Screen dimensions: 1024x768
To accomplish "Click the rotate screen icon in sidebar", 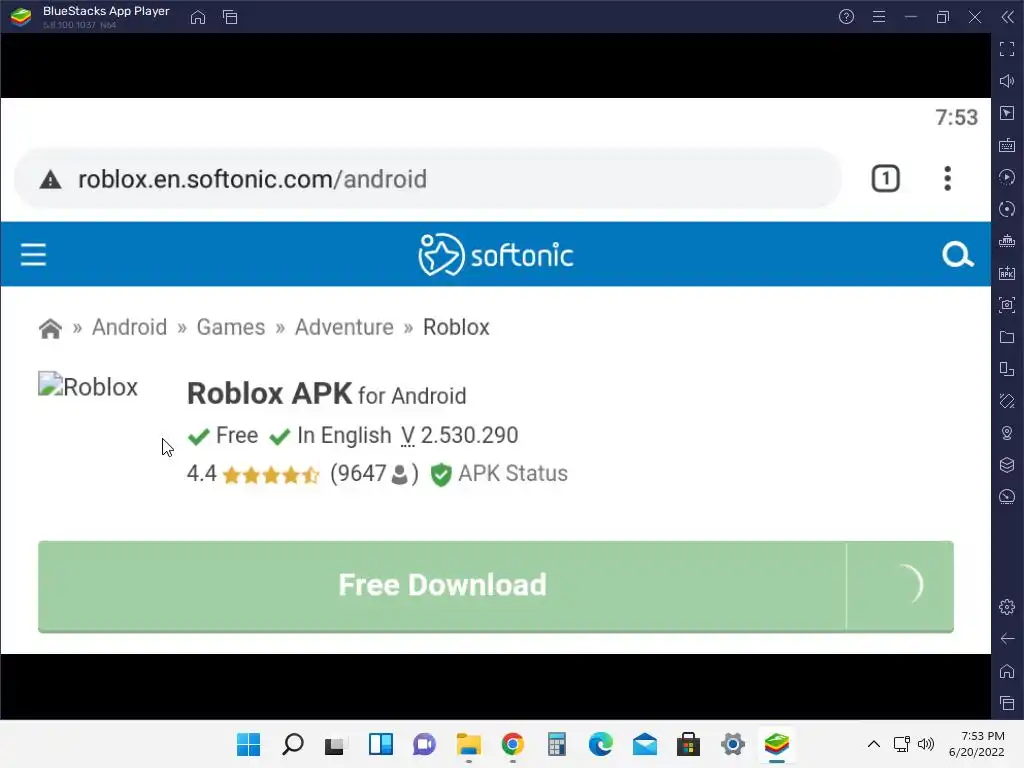I will 1007,369.
